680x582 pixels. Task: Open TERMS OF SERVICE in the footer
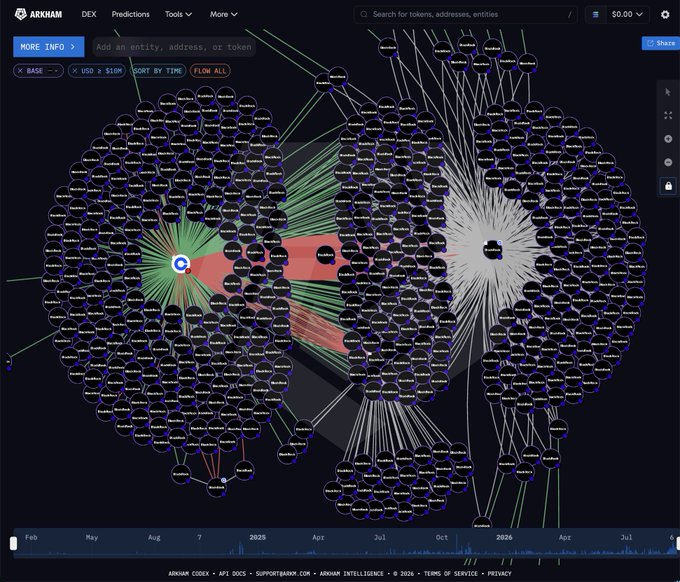click(451, 574)
